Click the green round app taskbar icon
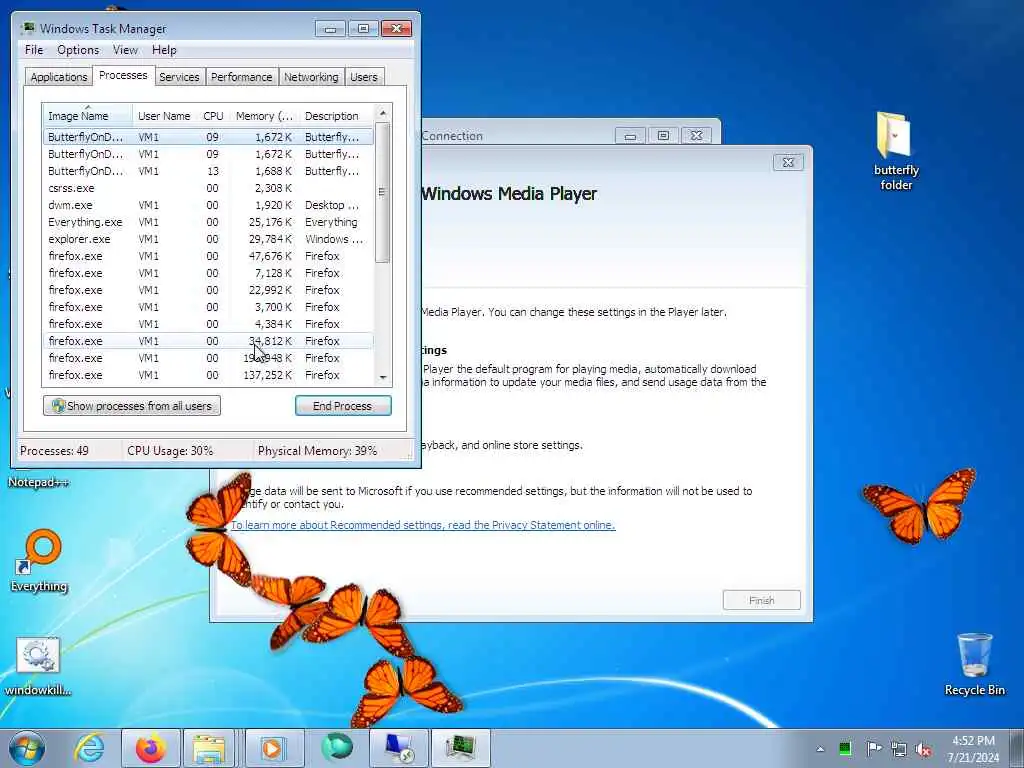The width and height of the screenshot is (1024, 768). pyautogui.click(x=337, y=748)
